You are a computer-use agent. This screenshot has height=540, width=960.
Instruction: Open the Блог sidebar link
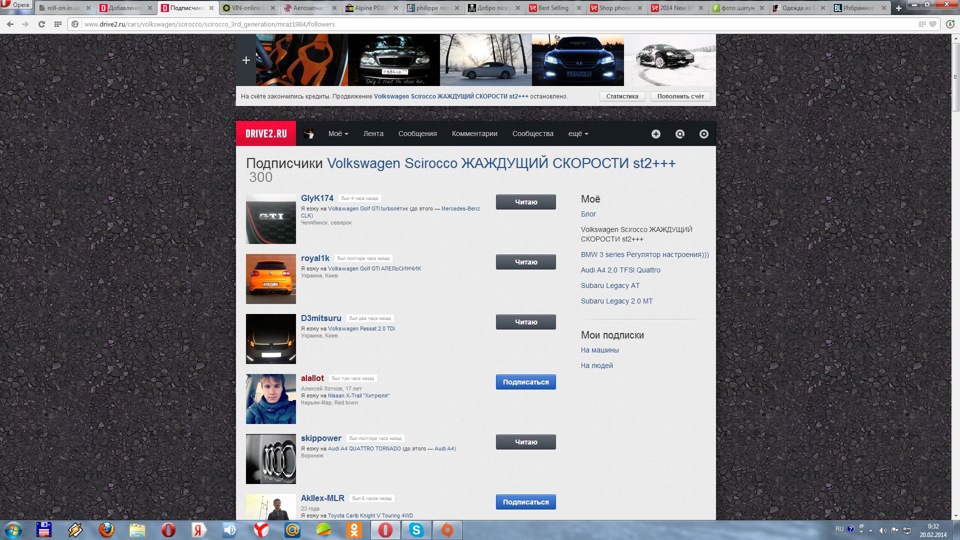tap(588, 214)
